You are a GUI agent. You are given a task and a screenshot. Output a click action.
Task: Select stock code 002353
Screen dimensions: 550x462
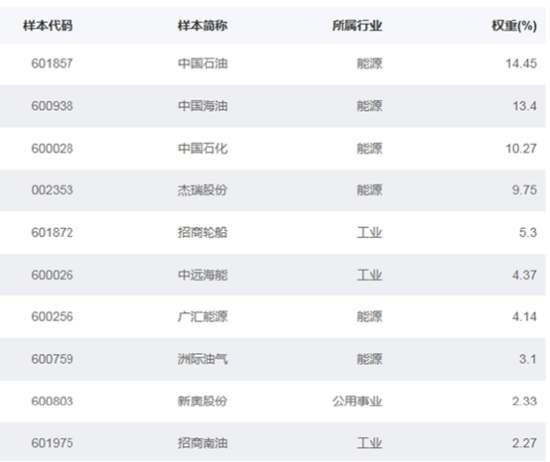[x=52, y=190]
